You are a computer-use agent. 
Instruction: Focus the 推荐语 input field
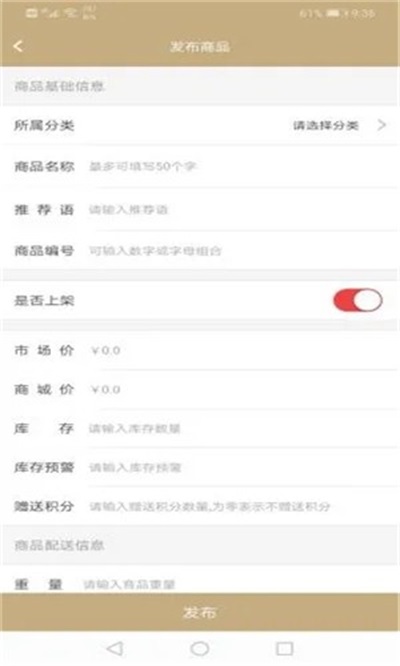(x=242, y=209)
